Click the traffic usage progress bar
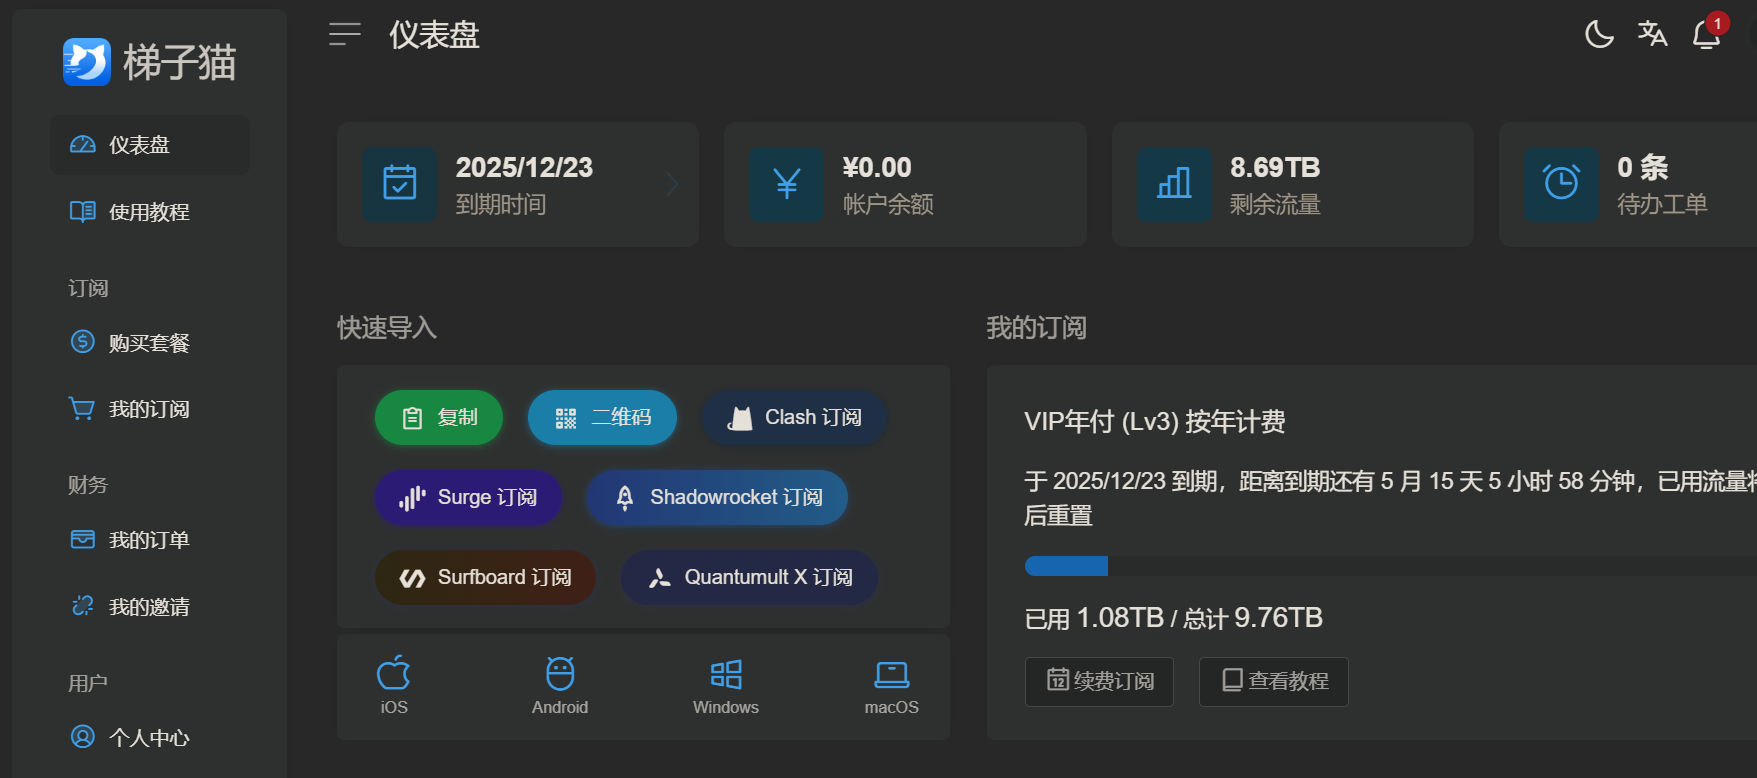 tap(1391, 566)
